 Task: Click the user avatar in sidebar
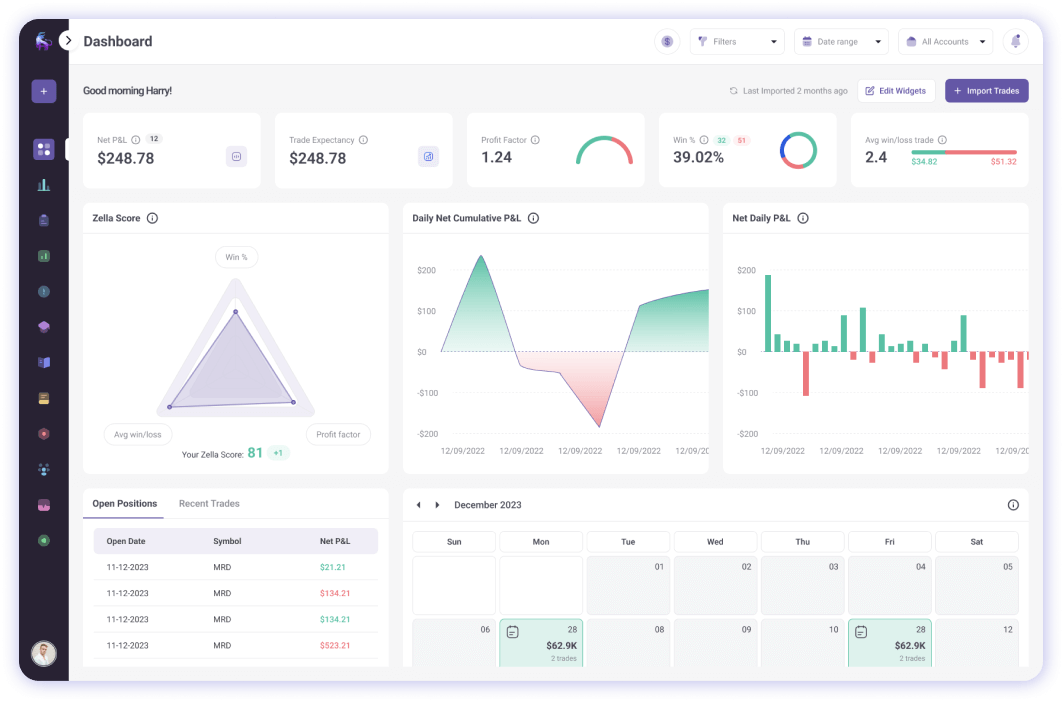[43, 653]
